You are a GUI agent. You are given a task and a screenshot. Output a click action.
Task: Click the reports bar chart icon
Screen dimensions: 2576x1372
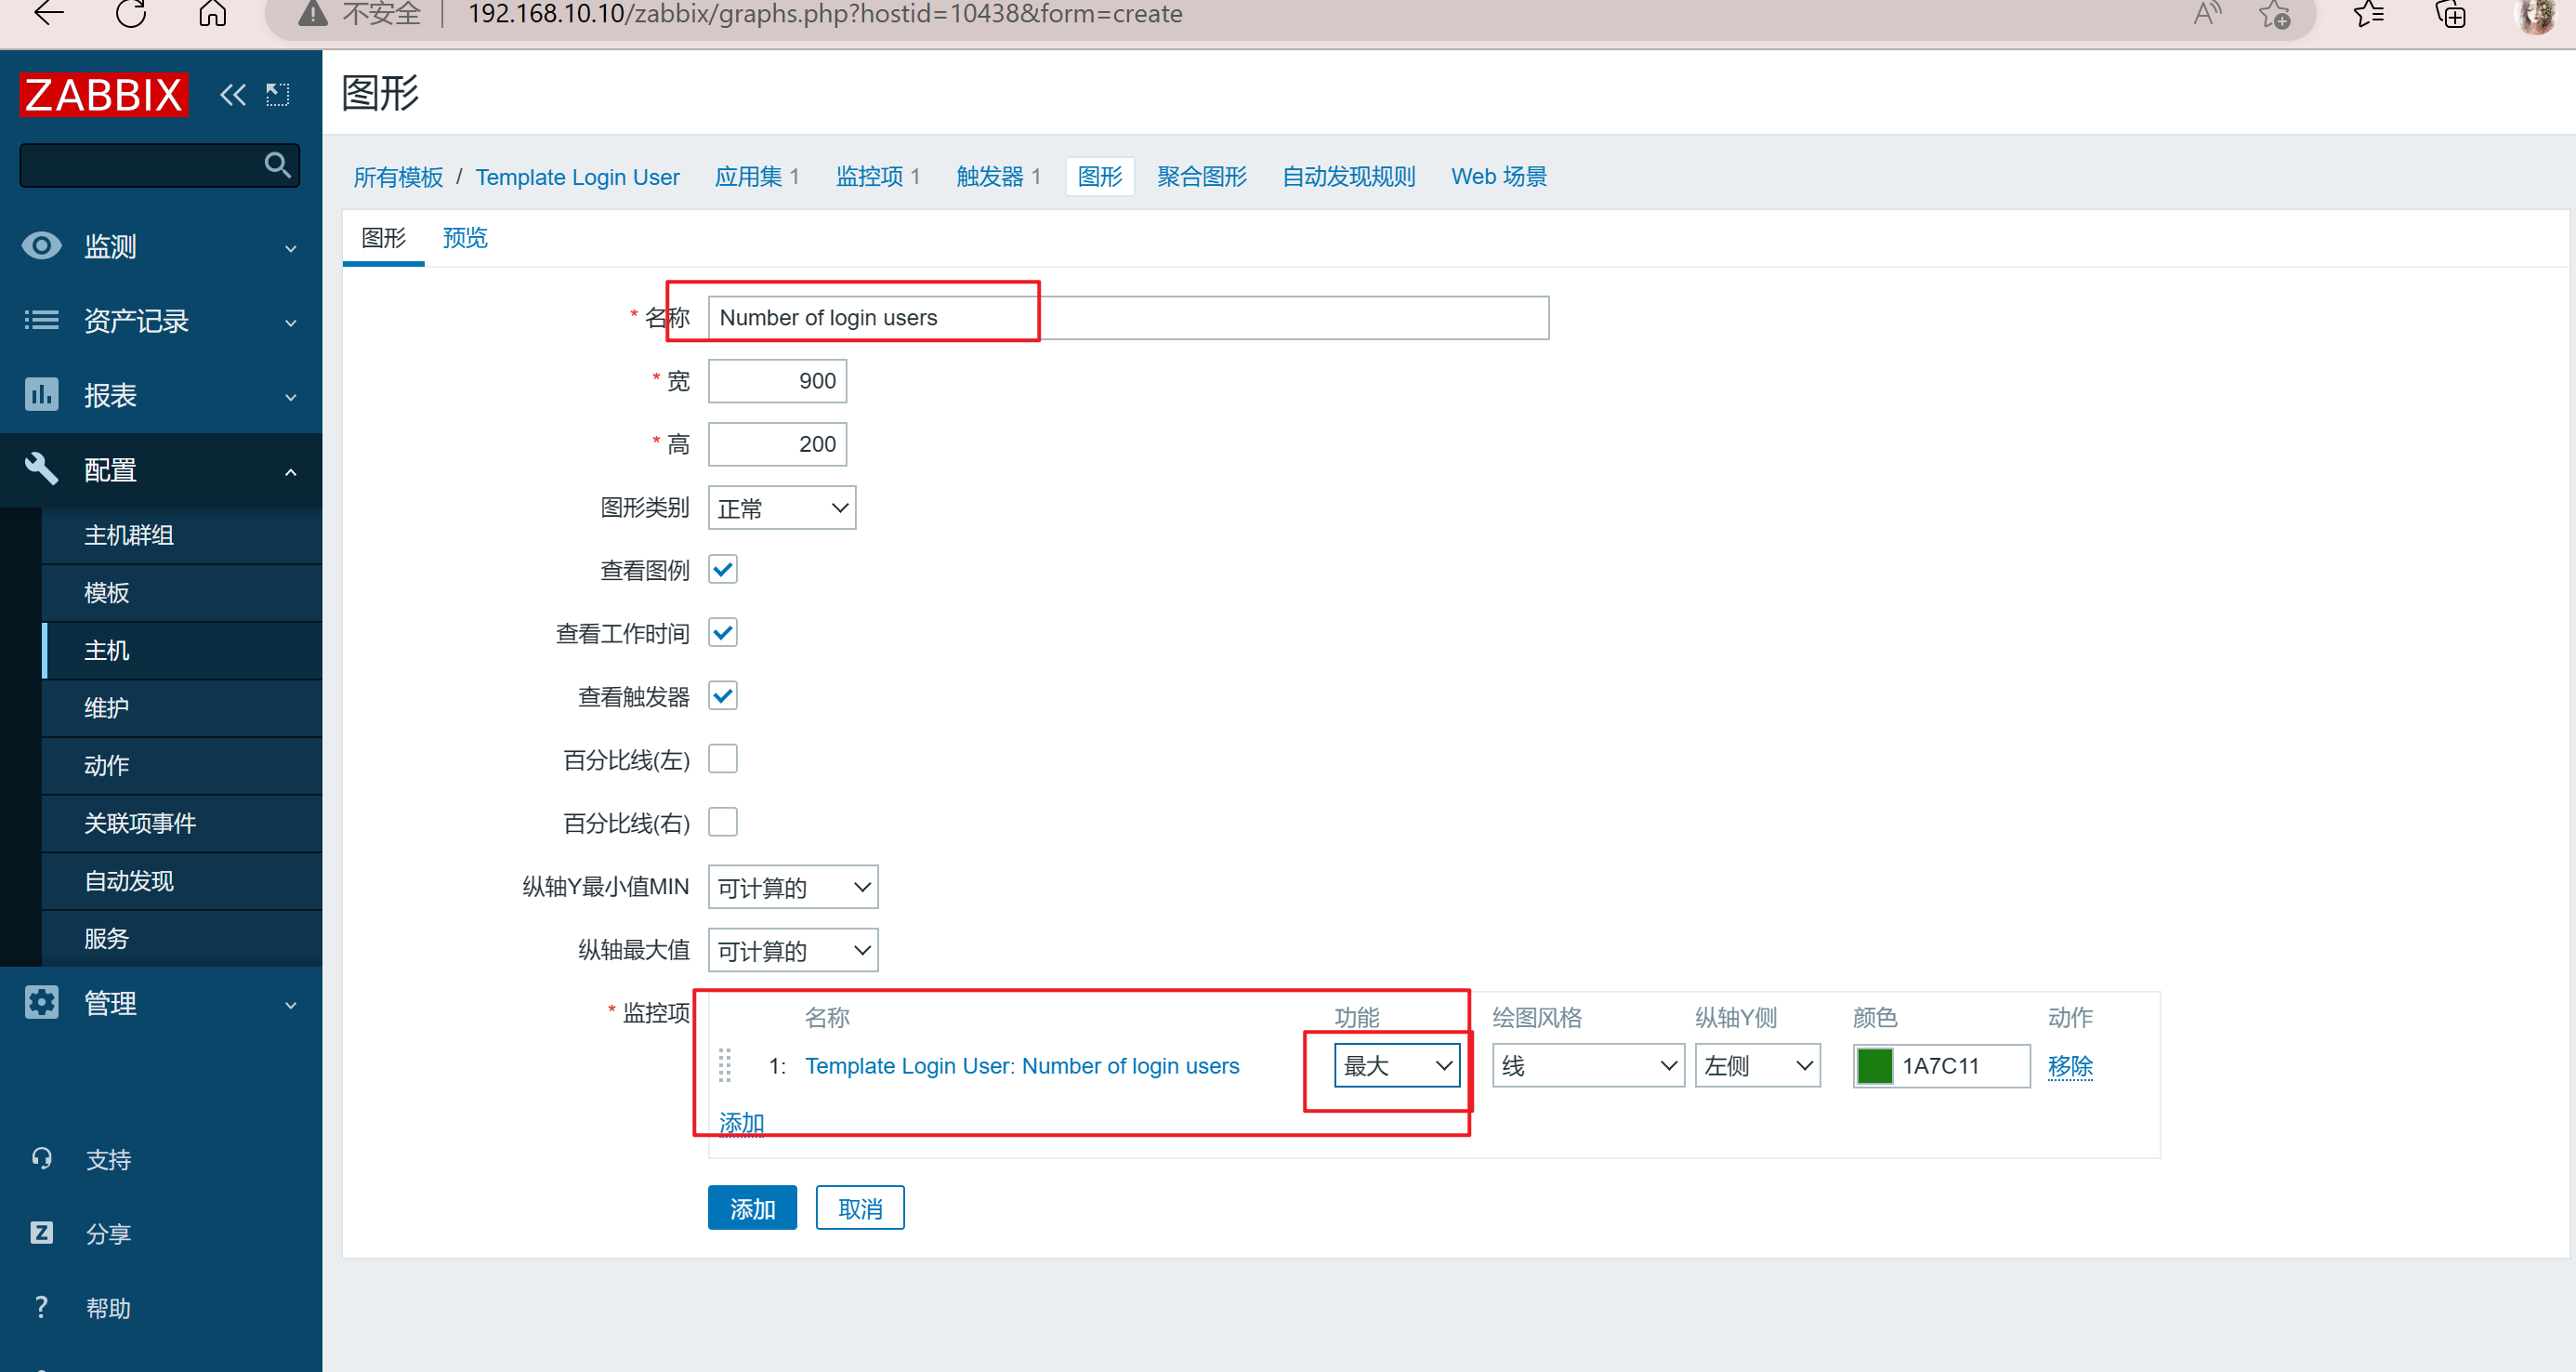[x=41, y=394]
